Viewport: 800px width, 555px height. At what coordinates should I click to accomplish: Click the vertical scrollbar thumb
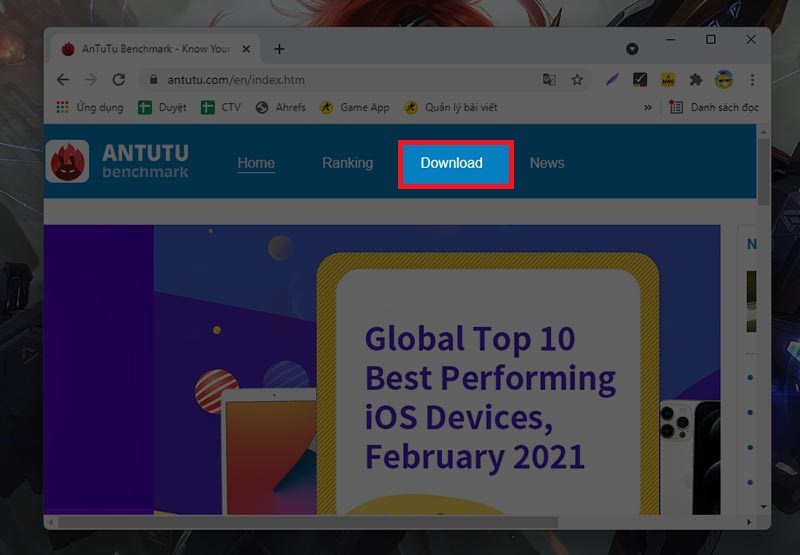point(763,172)
